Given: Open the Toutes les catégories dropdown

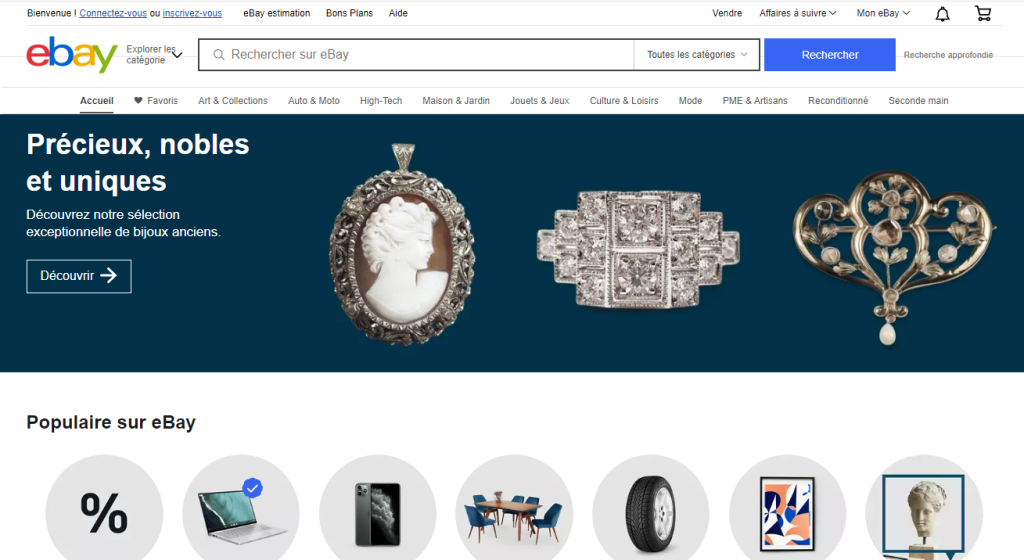Looking at the screenshot, I should [696, 55].
